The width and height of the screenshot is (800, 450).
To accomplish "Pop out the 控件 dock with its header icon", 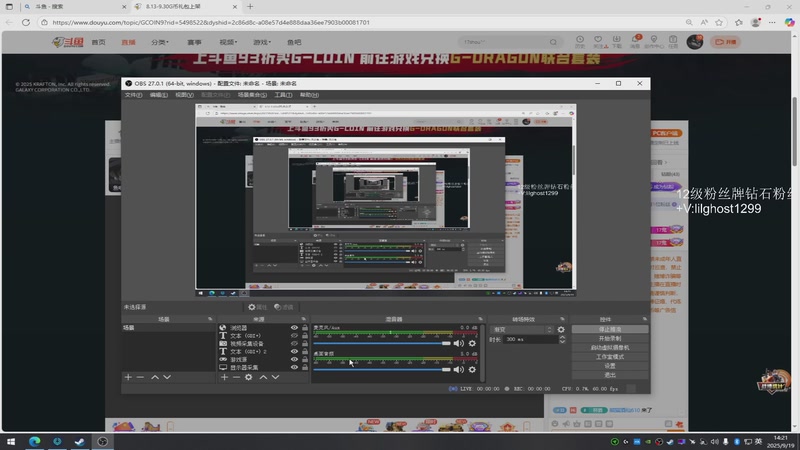I will (x=644, y=319).
